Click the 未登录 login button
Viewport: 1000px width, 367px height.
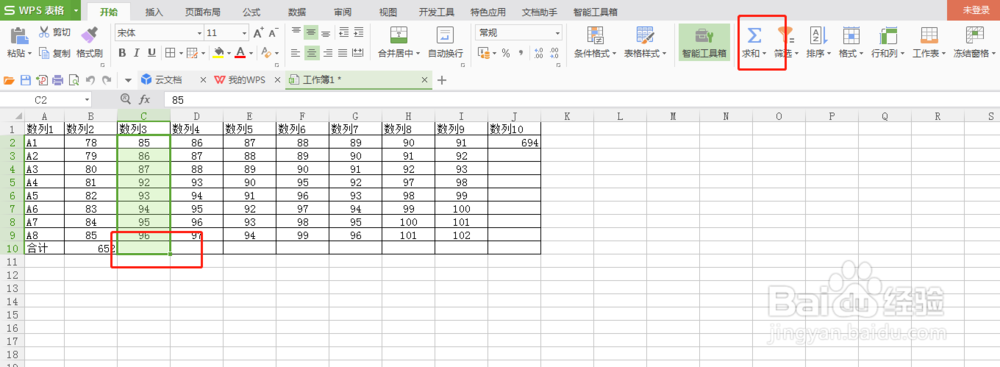976,10
